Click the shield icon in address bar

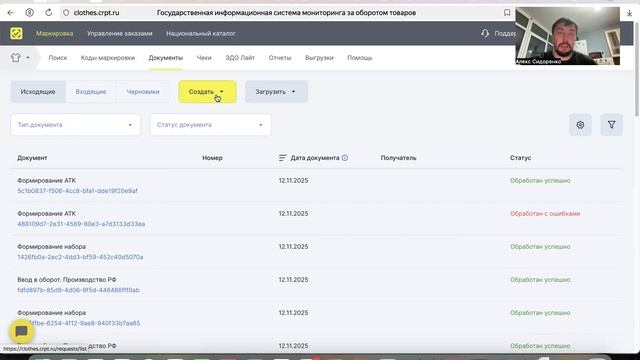pos(66,13)
